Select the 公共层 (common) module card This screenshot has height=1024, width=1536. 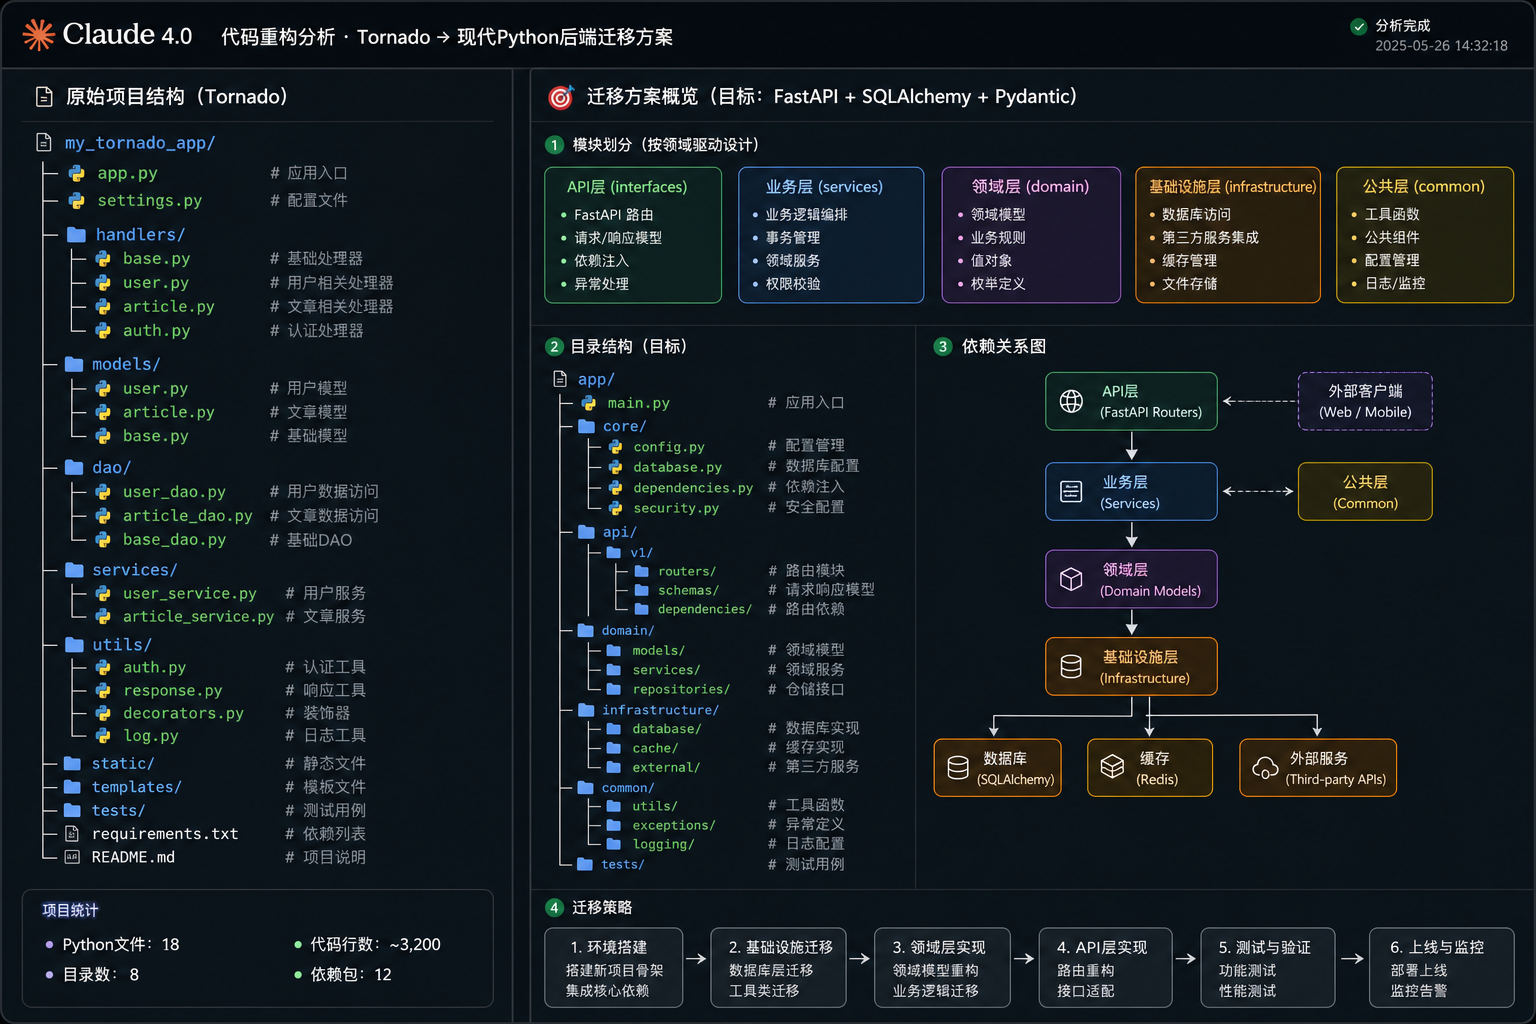pyautogui.click(x=1425, y=235)
